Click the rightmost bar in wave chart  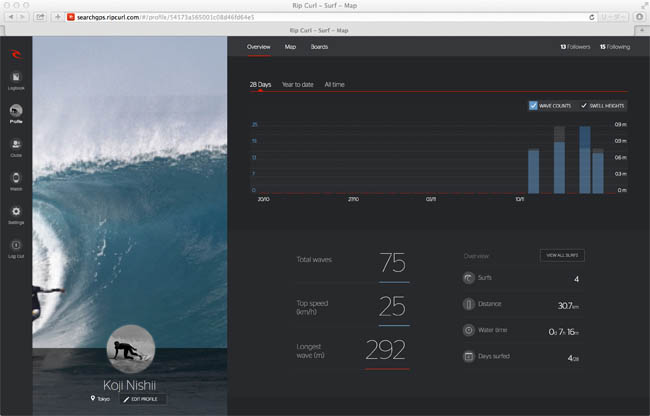[598, 171]
